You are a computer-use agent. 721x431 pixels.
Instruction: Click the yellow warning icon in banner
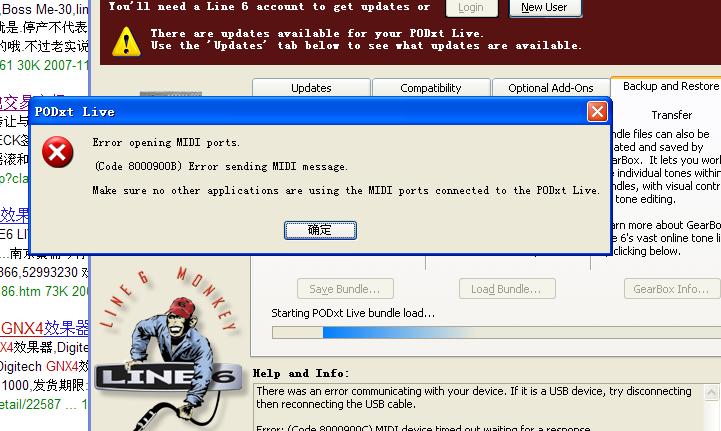(126, 41)
